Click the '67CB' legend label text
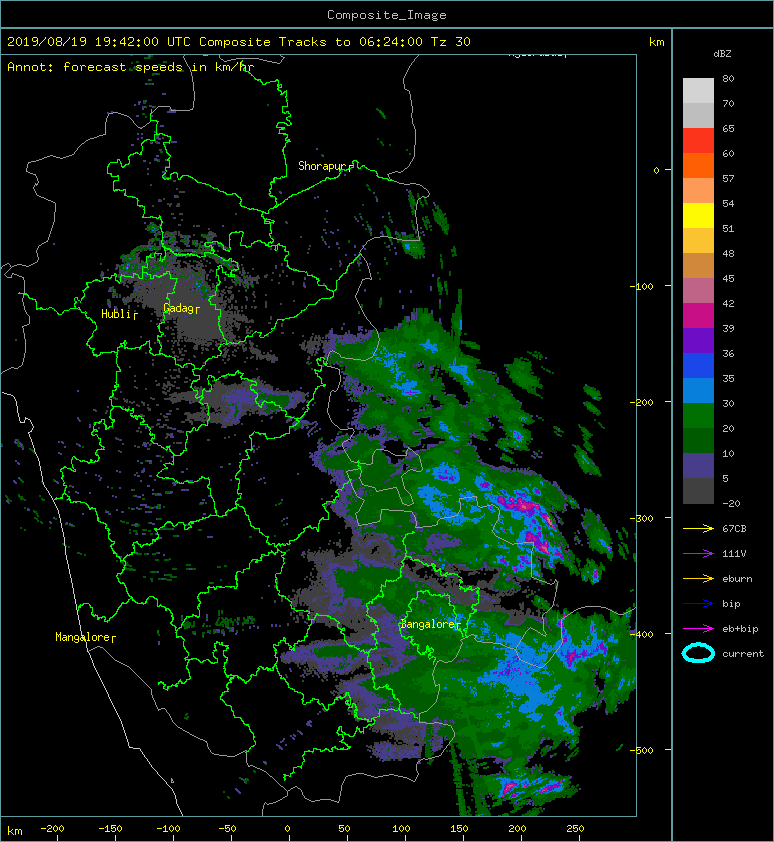This screenshot has height=842, width=774. (x=734, y=528)
